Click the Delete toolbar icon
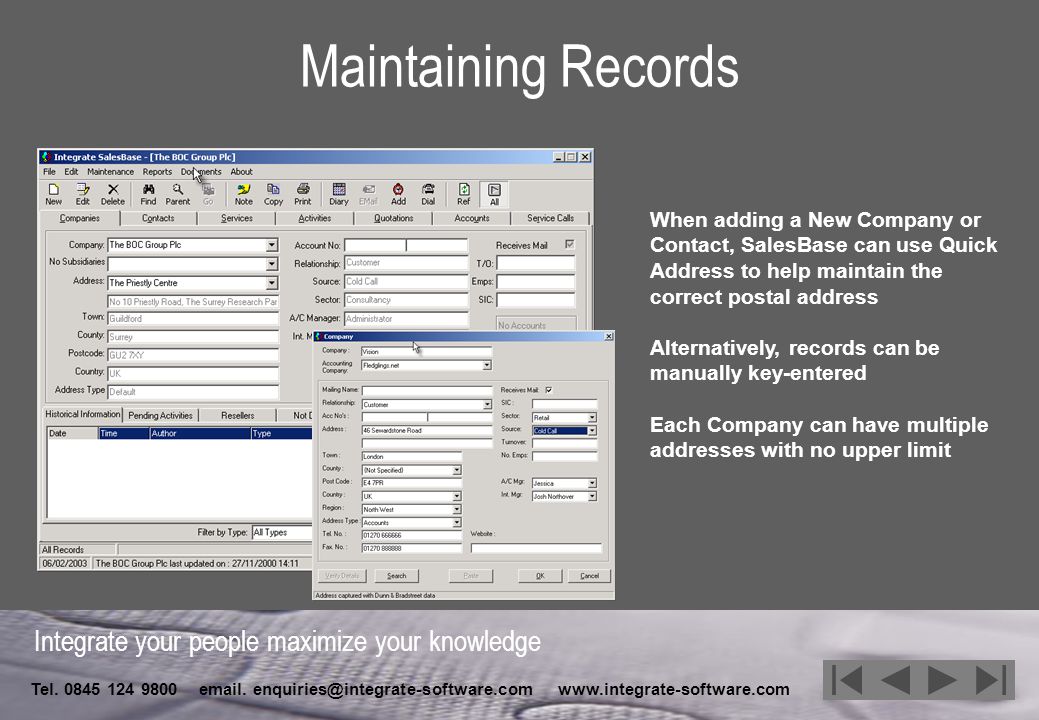This screenshot has width=1039, height=720. (x=113, y=194)
